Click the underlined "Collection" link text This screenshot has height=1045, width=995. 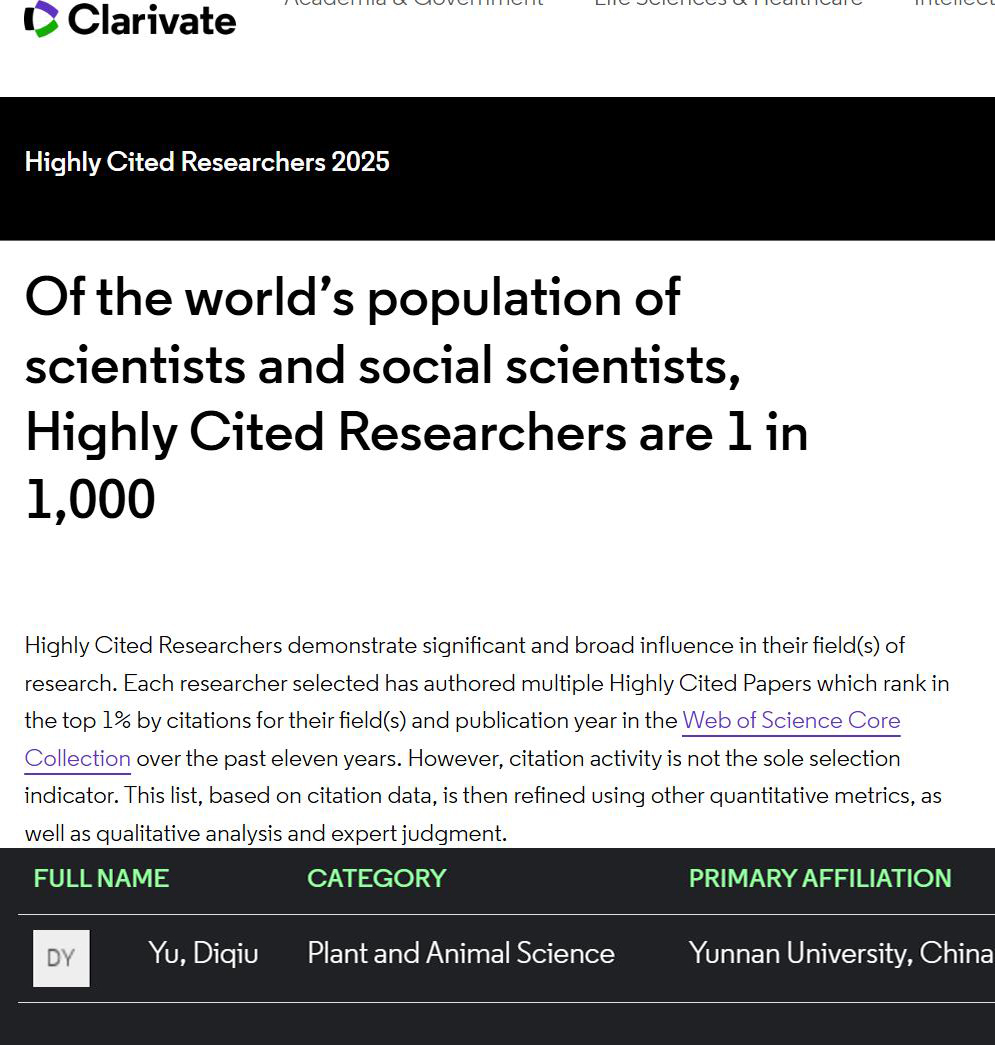click(78, 758)
